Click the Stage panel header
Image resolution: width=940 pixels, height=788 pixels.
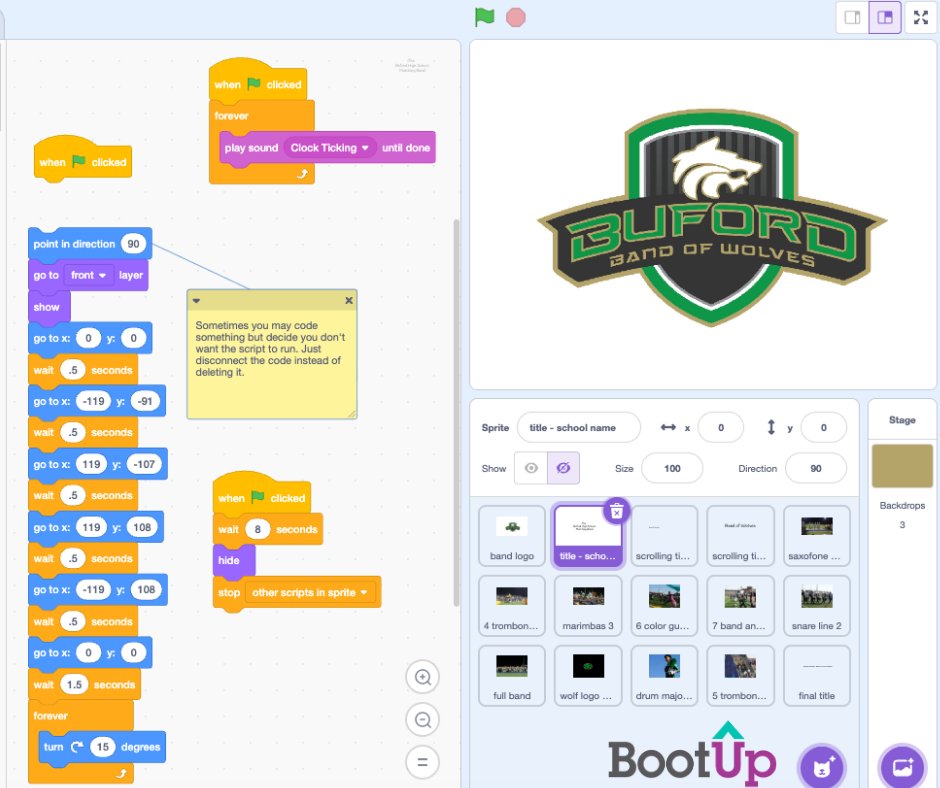tap(902, 420)
